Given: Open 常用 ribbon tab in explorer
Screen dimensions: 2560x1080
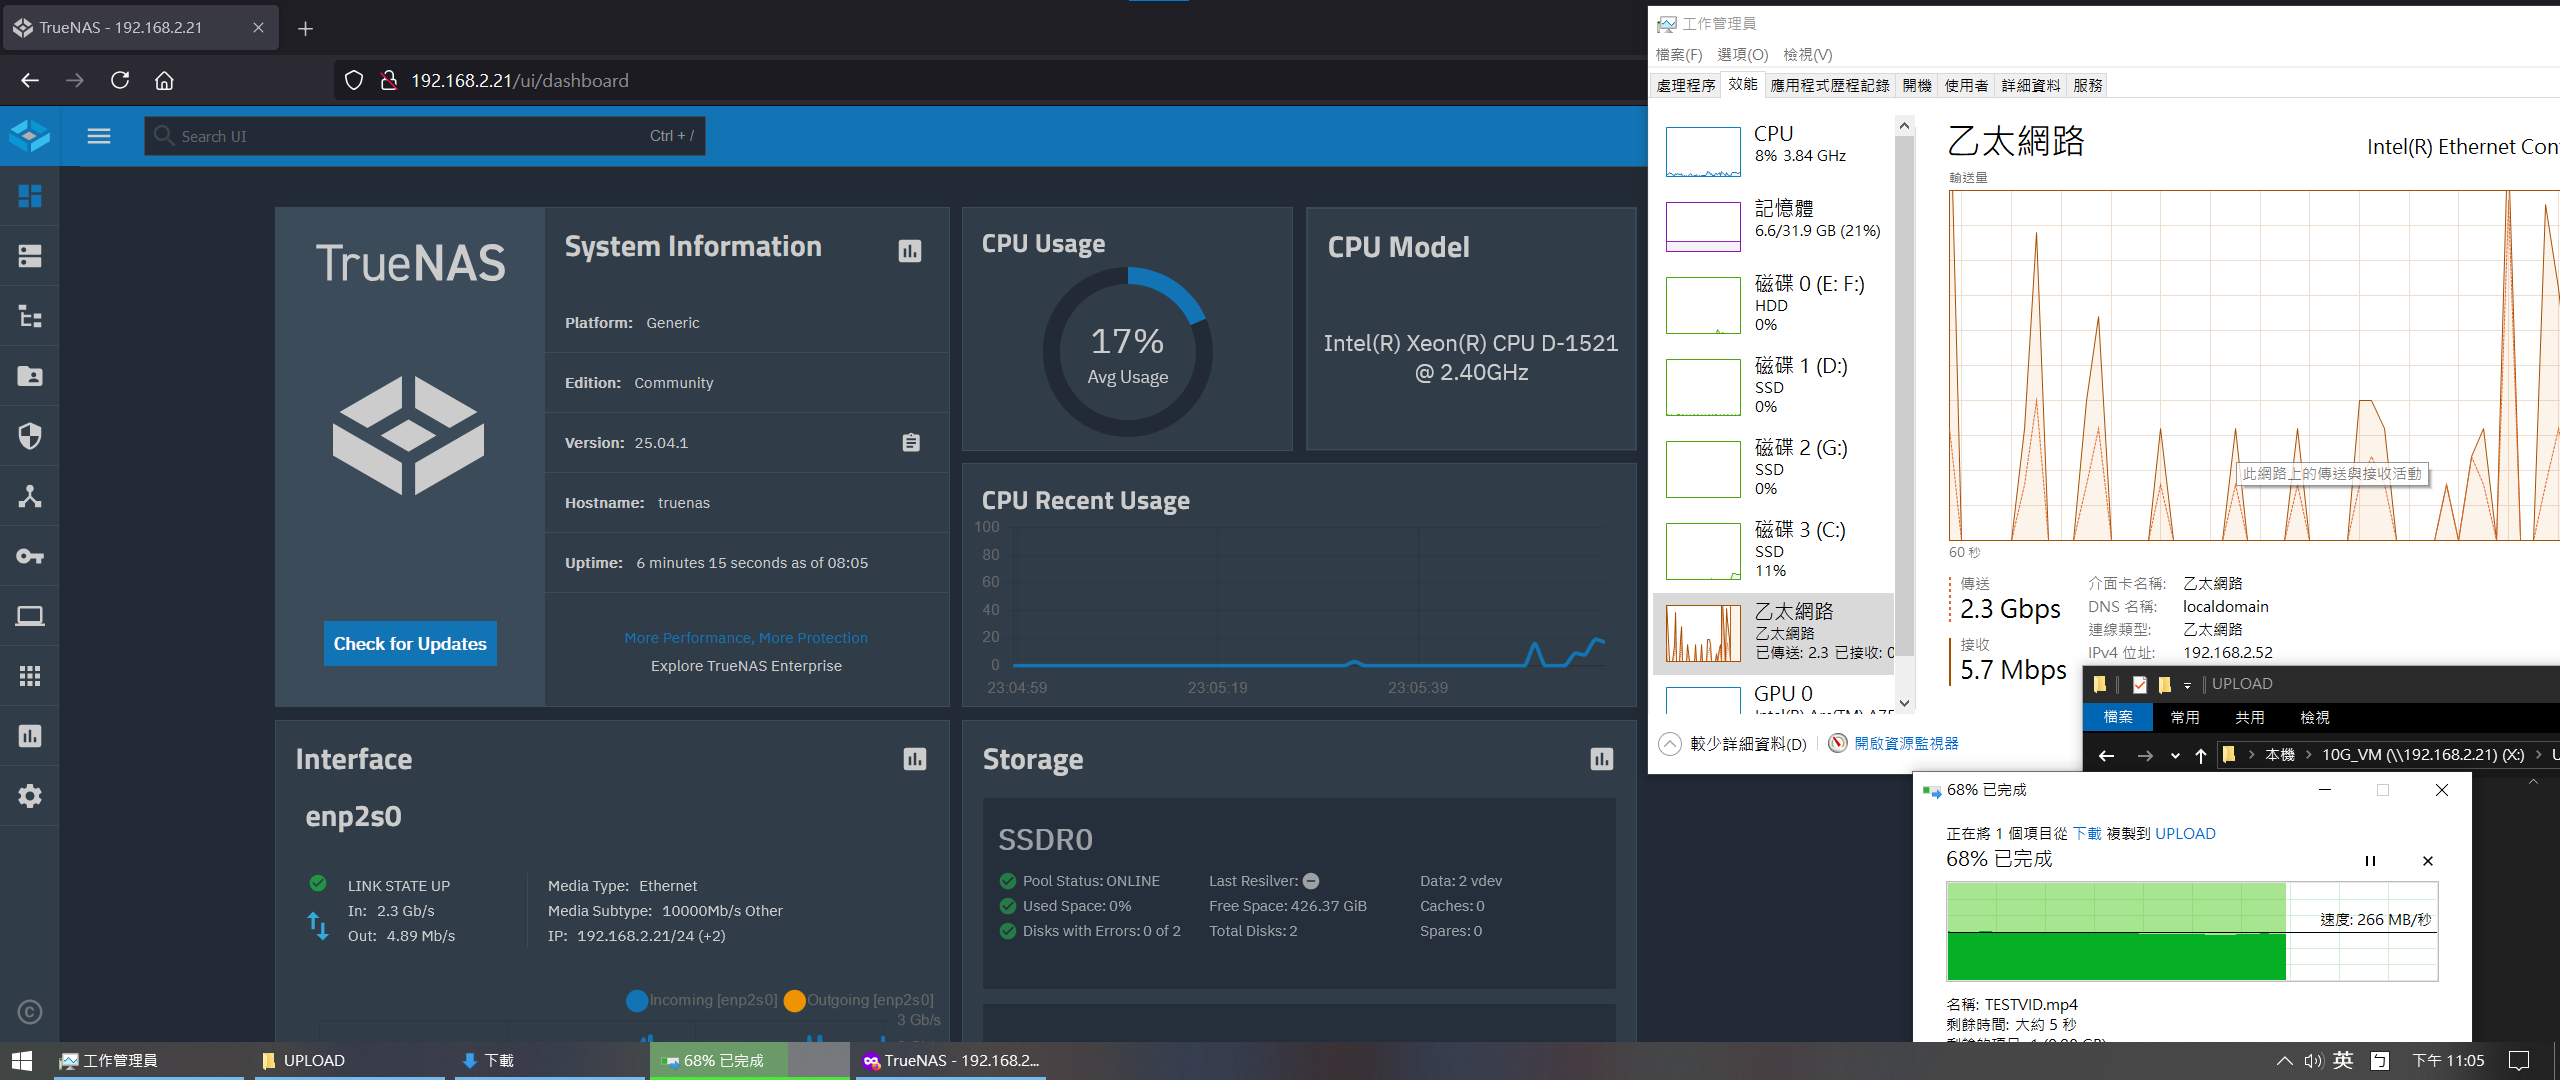Looking at the screenshot, I should point(2185,717).
